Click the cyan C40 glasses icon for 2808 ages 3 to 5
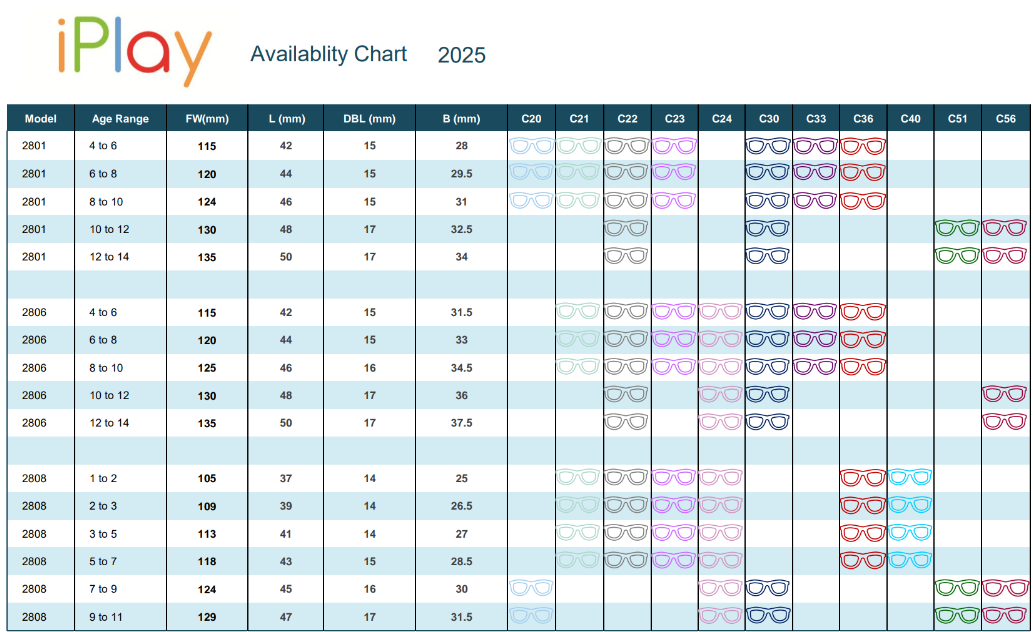1033x632 pixels. point(910,533)
